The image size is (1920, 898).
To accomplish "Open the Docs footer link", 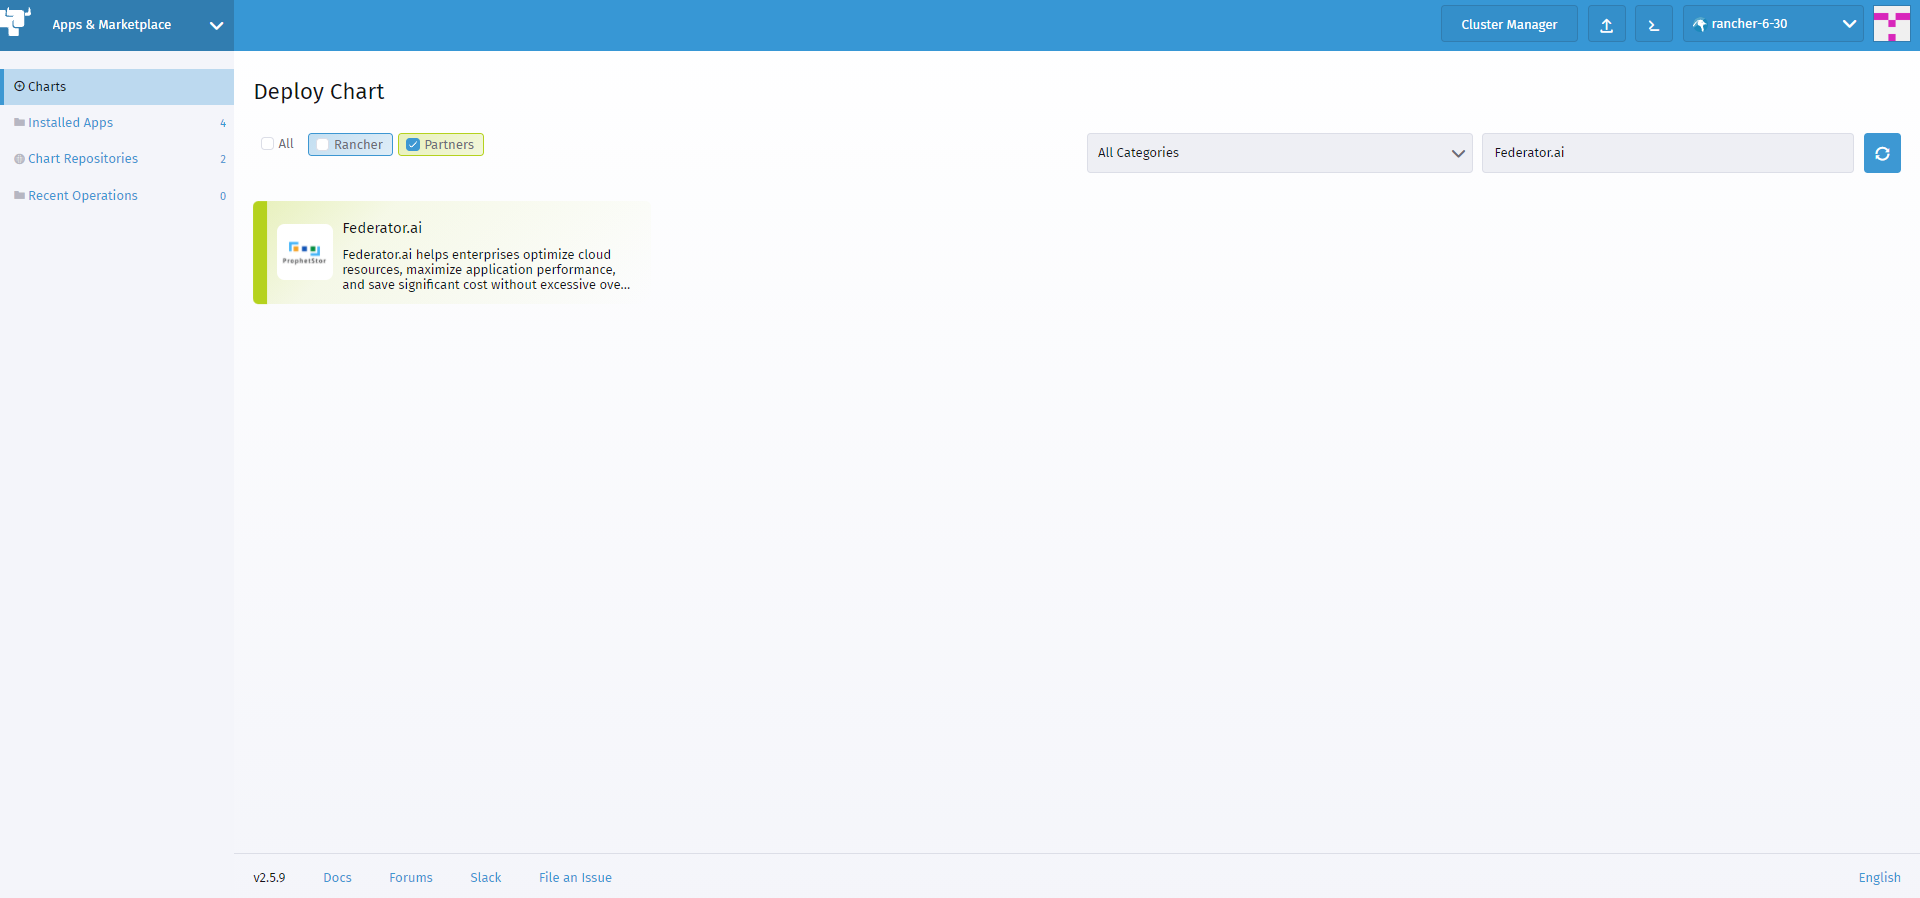I will pyautogui.click(x=337, y=877).
